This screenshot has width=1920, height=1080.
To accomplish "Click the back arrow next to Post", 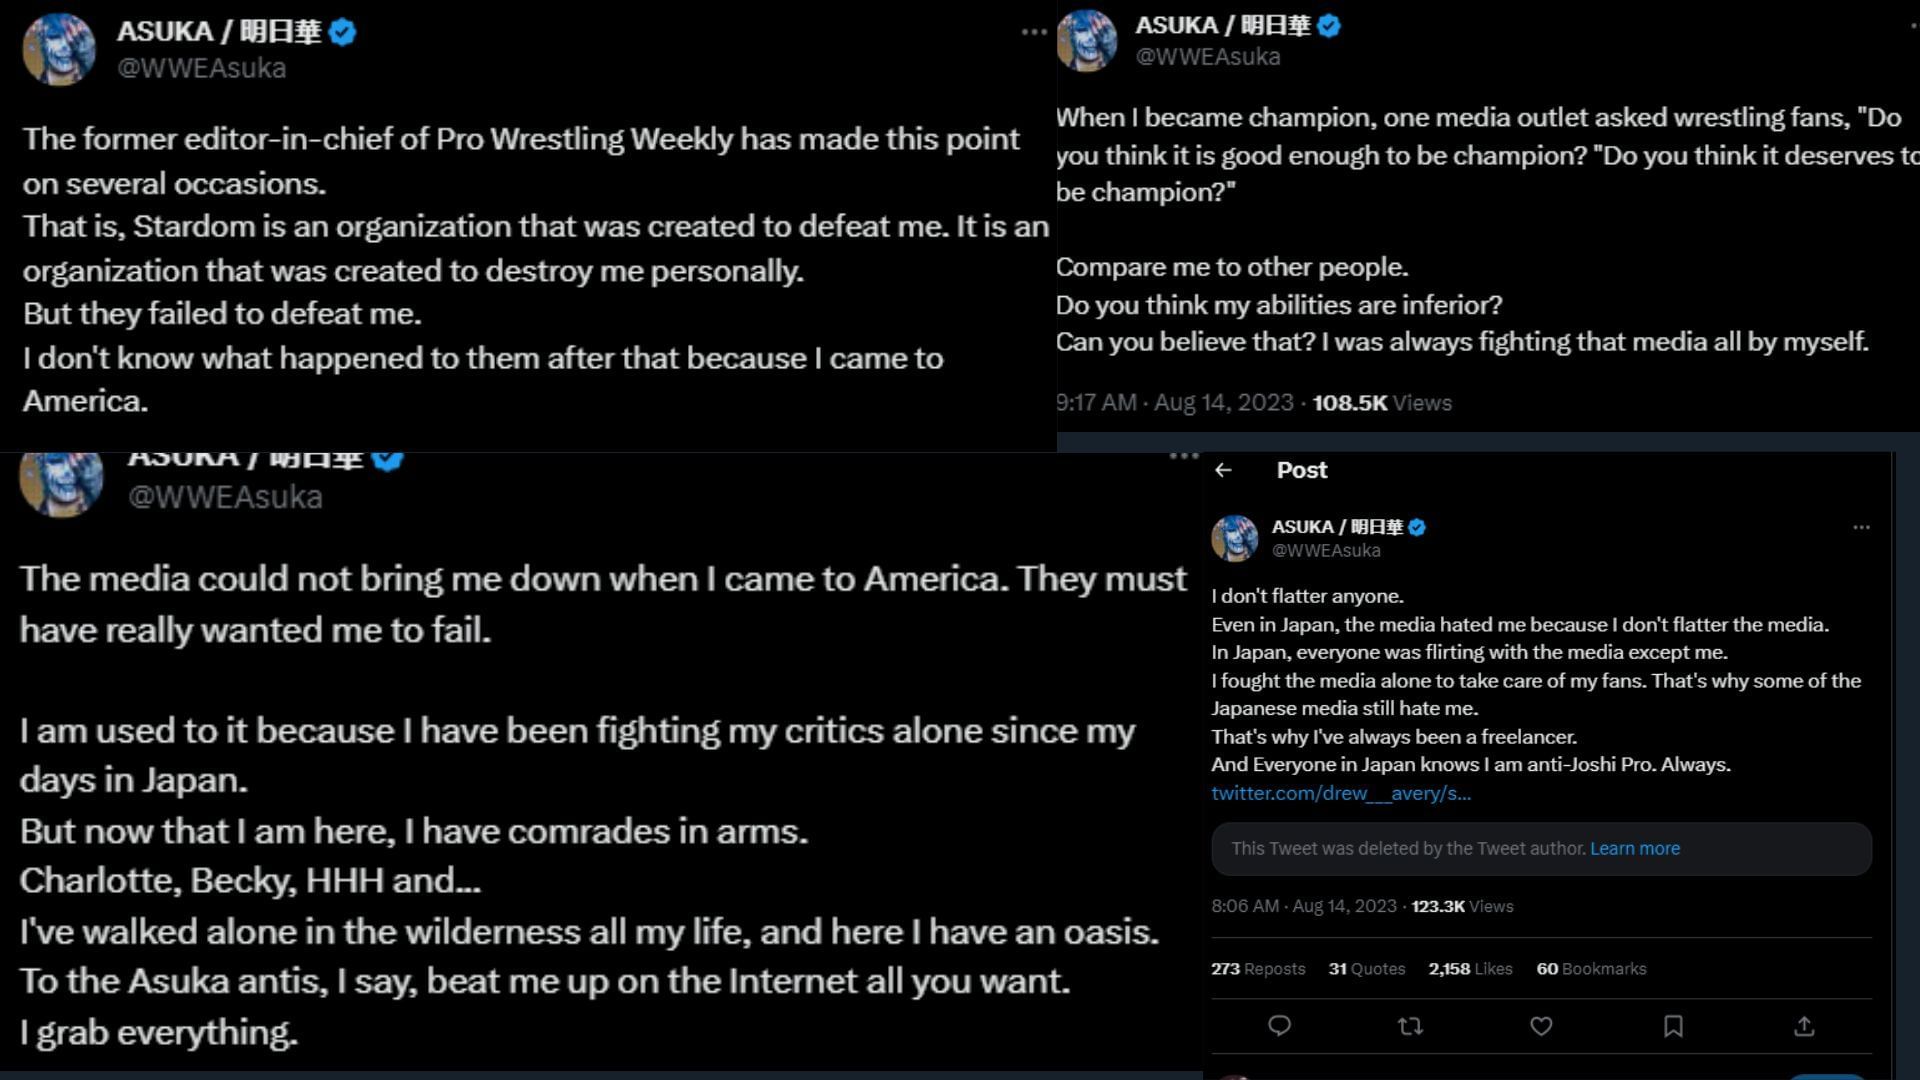I will coord(1224,470).
